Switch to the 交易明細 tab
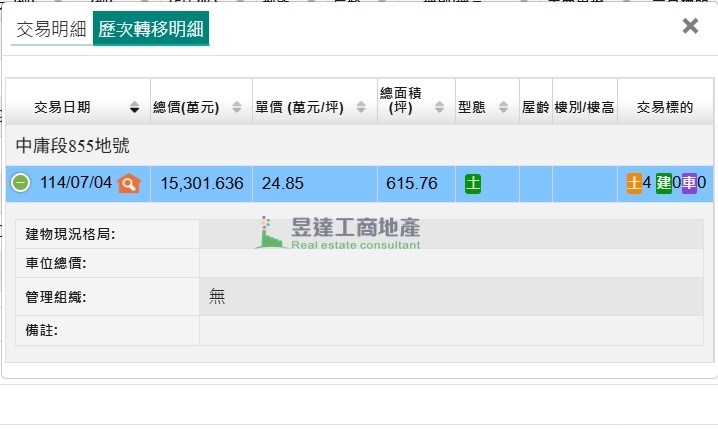The image size is (718, 429). point(50,30)
